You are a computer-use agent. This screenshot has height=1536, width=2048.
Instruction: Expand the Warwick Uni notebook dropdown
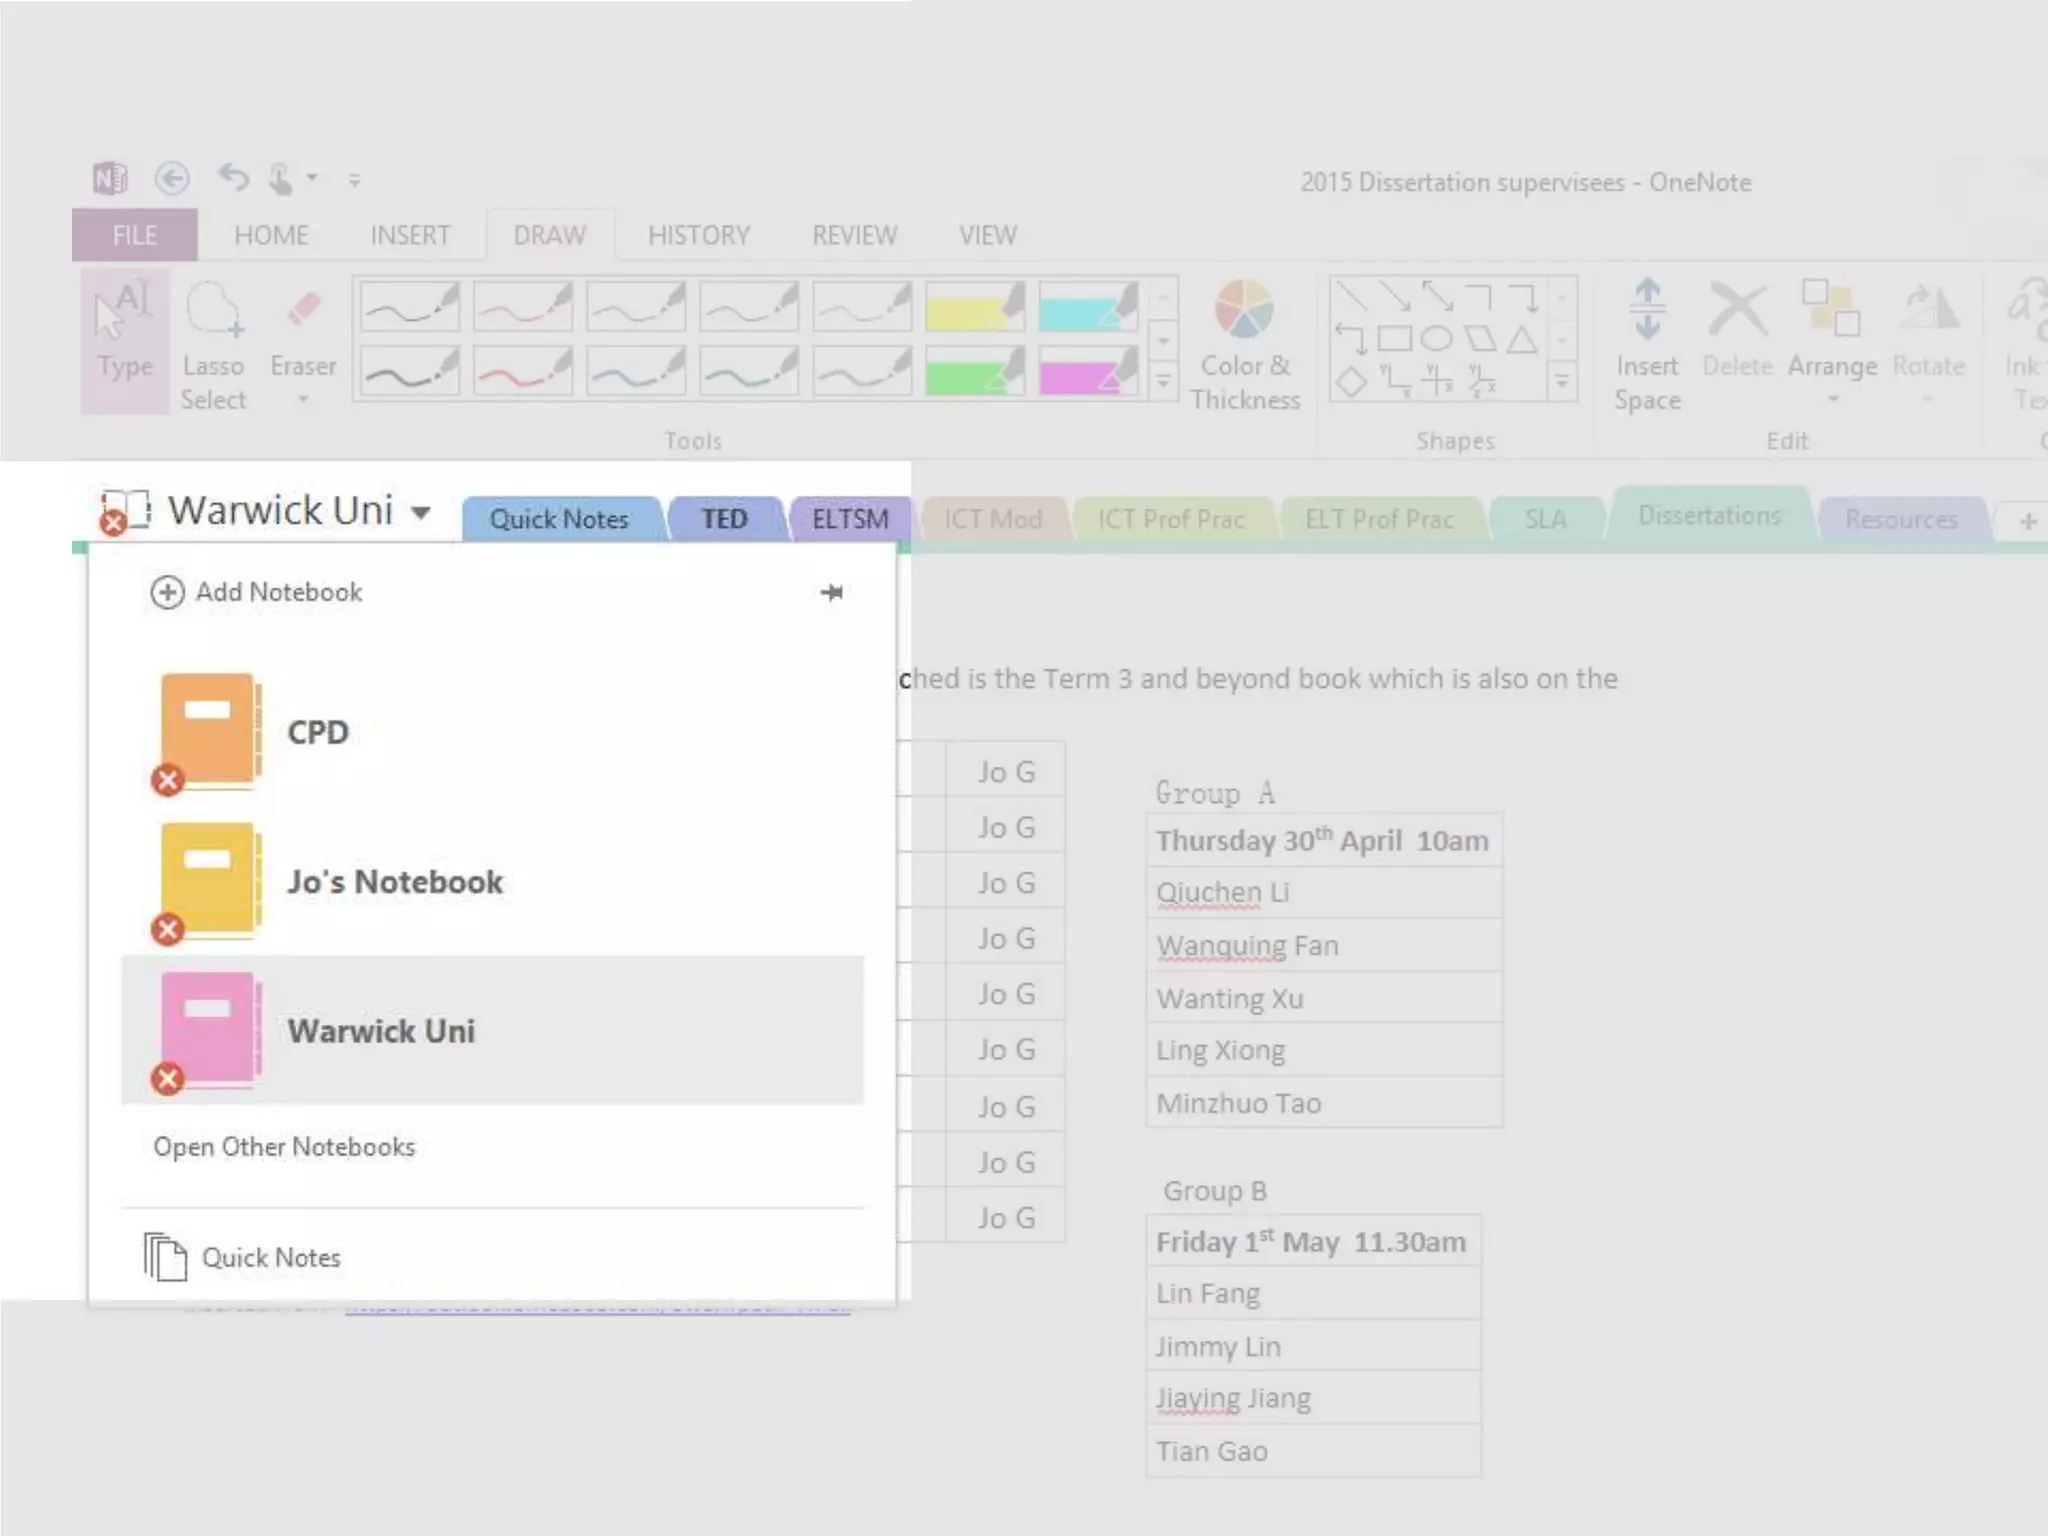coord(421,513)
